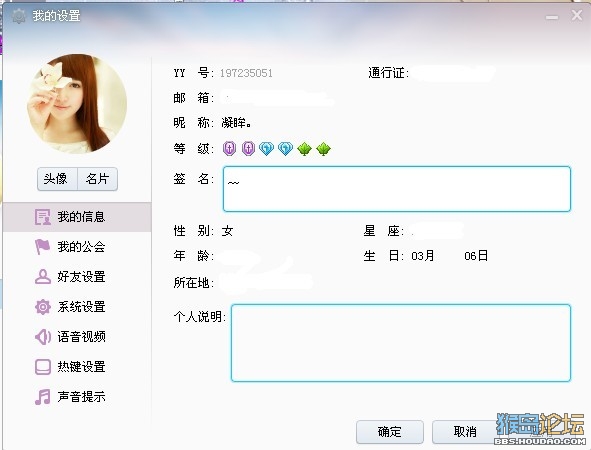
Task: Select the 热键设置 keyboard icon
Action: [x=43, y=367]
